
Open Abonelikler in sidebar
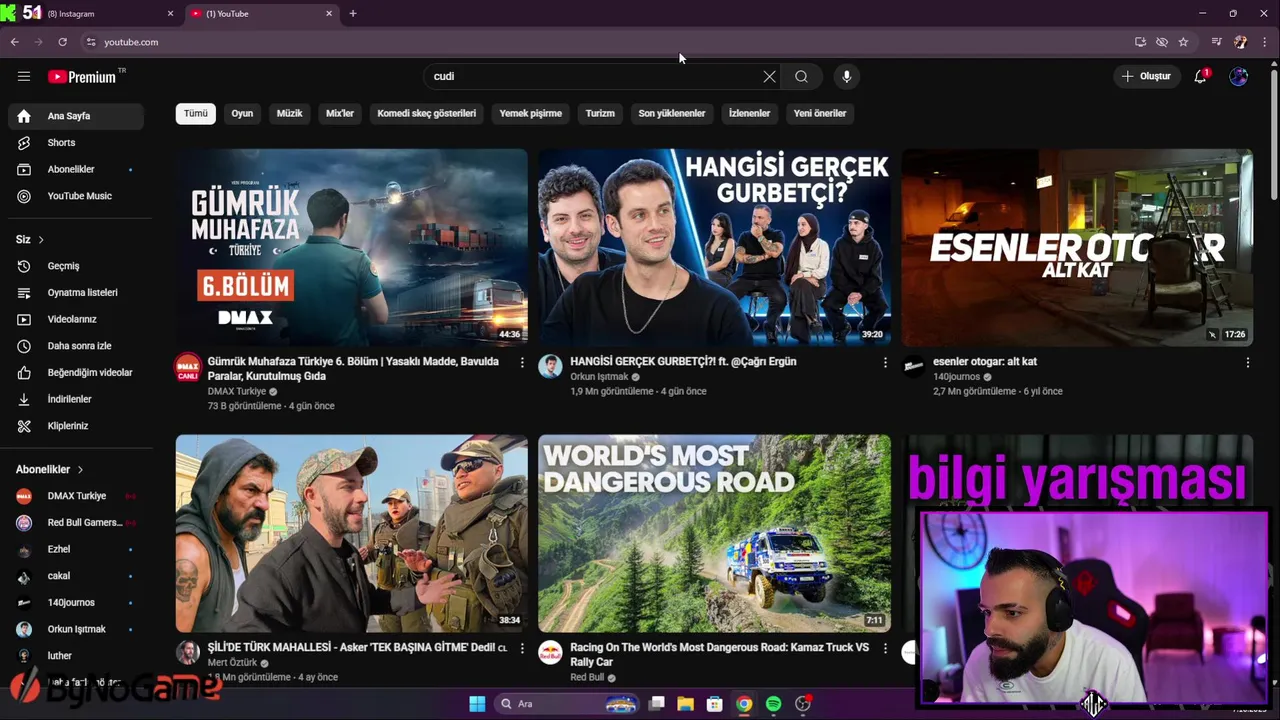[x=76, y=169]
